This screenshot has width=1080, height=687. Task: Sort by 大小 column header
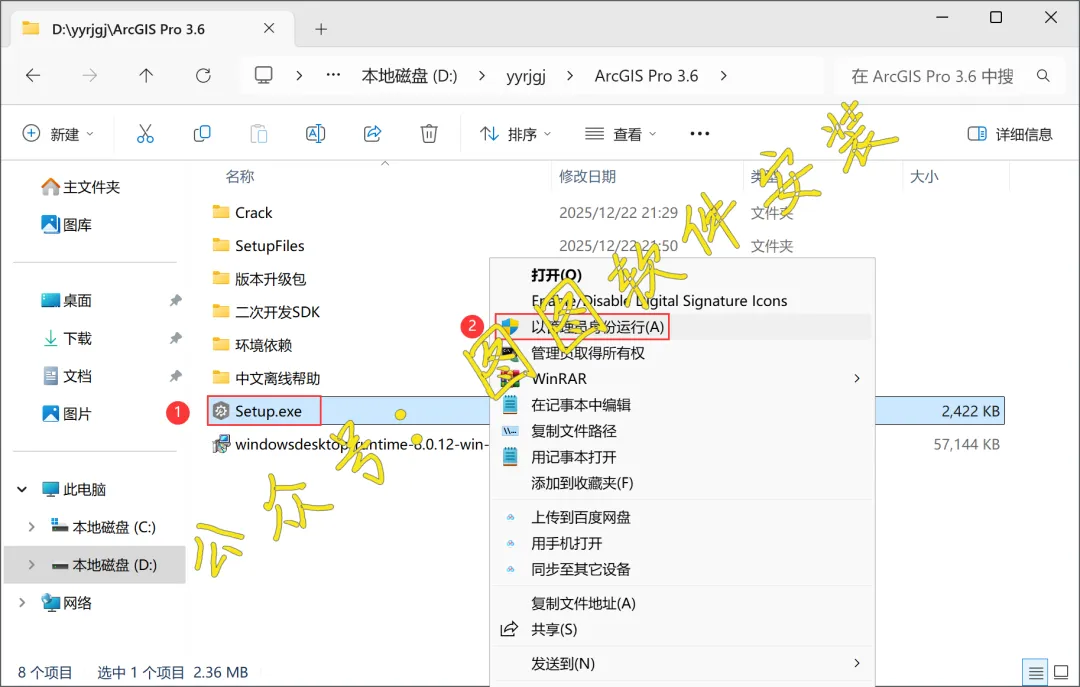point(924,176)
